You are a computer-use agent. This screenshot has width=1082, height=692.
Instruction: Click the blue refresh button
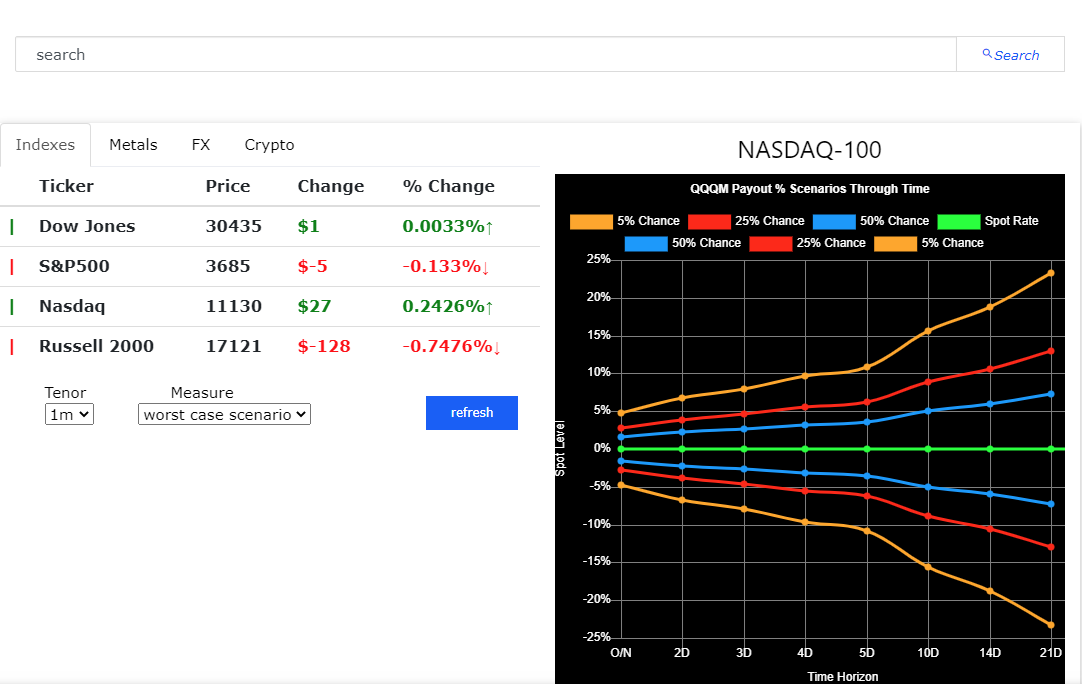coord(472,413)
